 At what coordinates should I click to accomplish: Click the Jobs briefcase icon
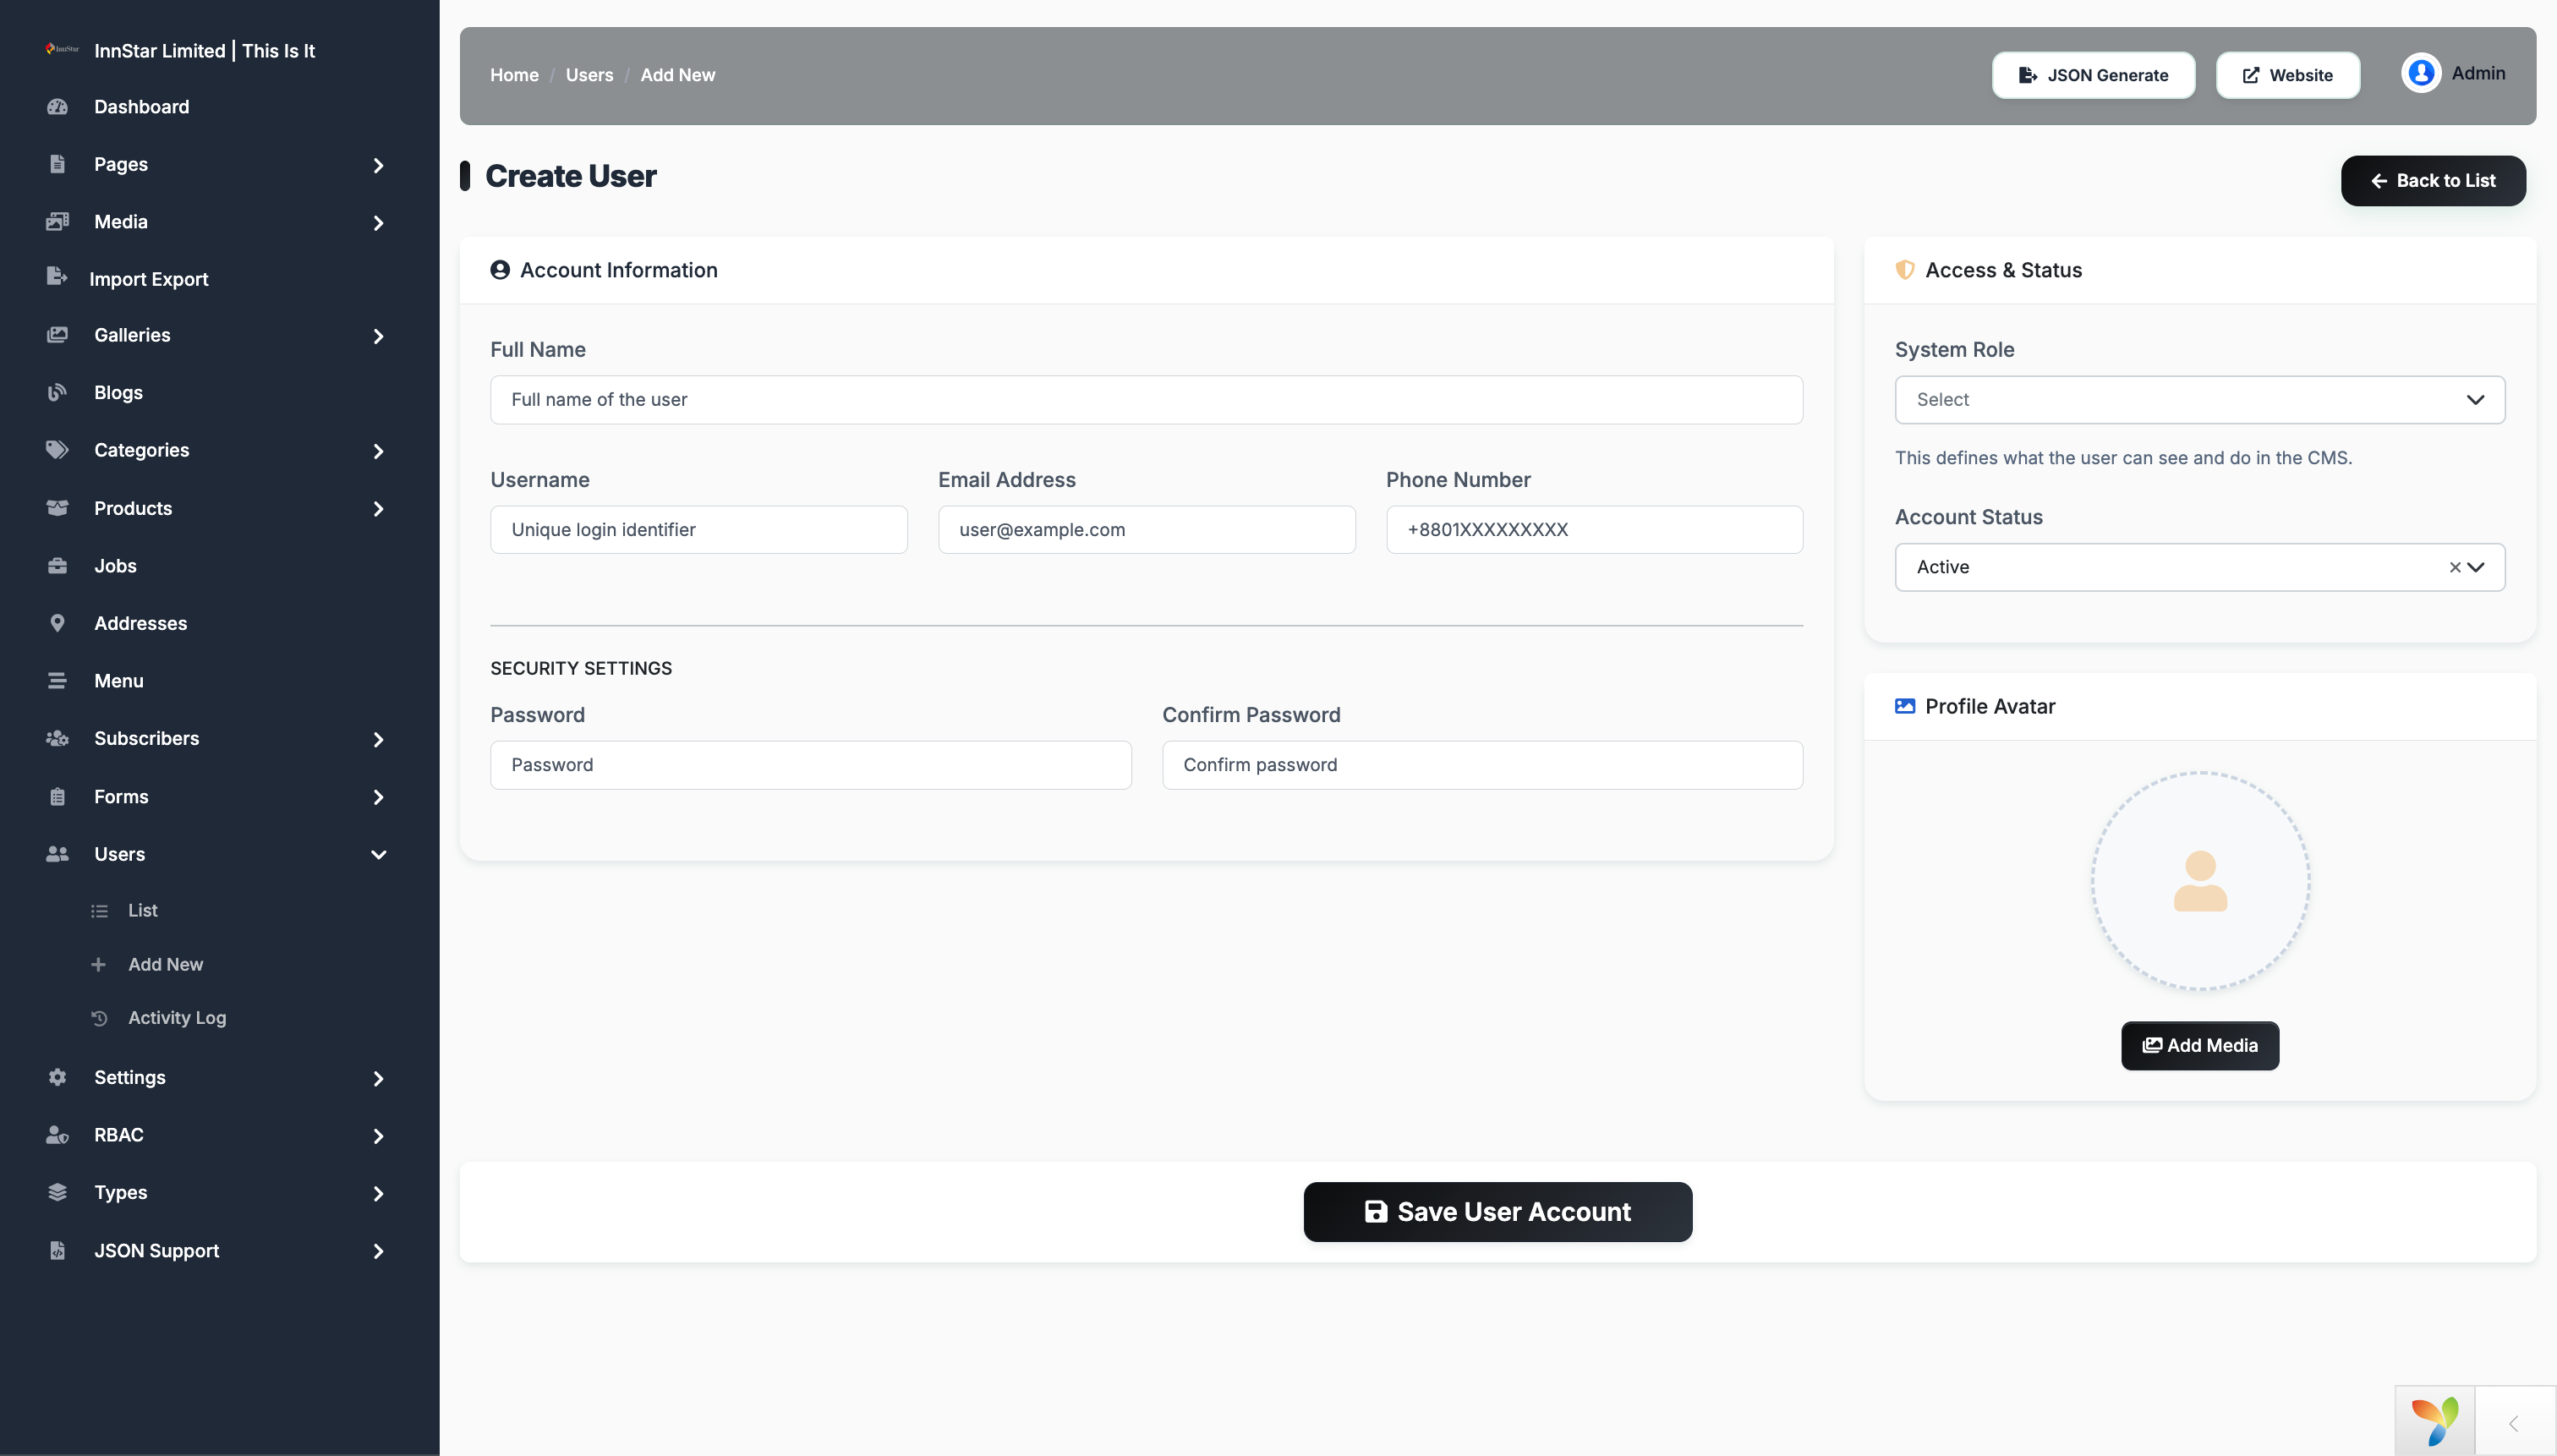point(57,565)
